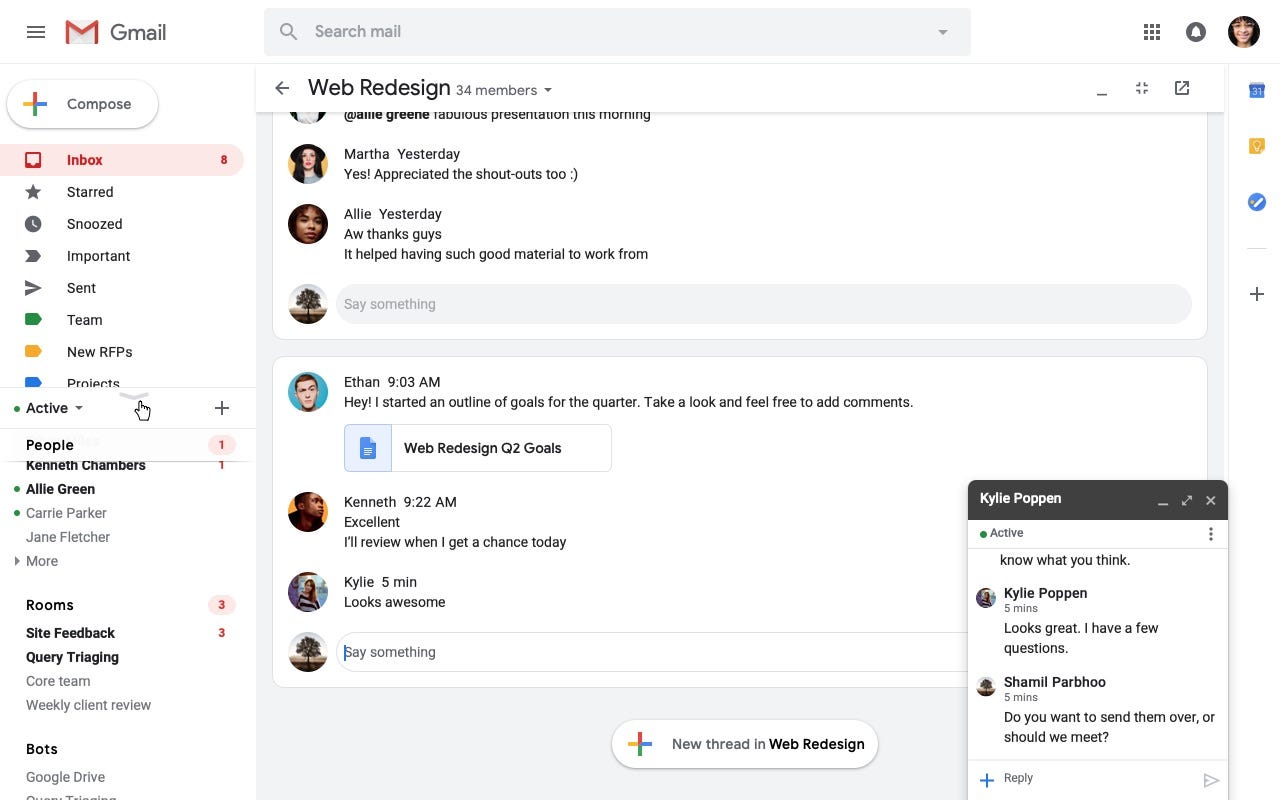
Task: Open Tasks in the side panel
Action: coord(1257,202)
